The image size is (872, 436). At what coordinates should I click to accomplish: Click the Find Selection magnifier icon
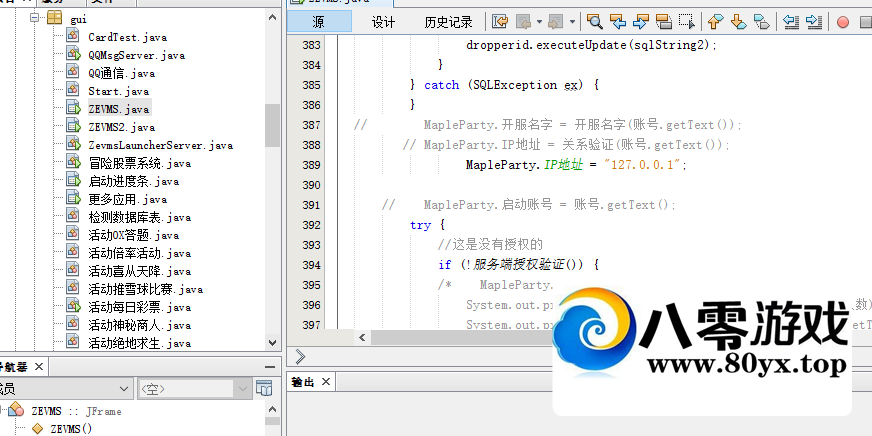click(x=595, y=22)
